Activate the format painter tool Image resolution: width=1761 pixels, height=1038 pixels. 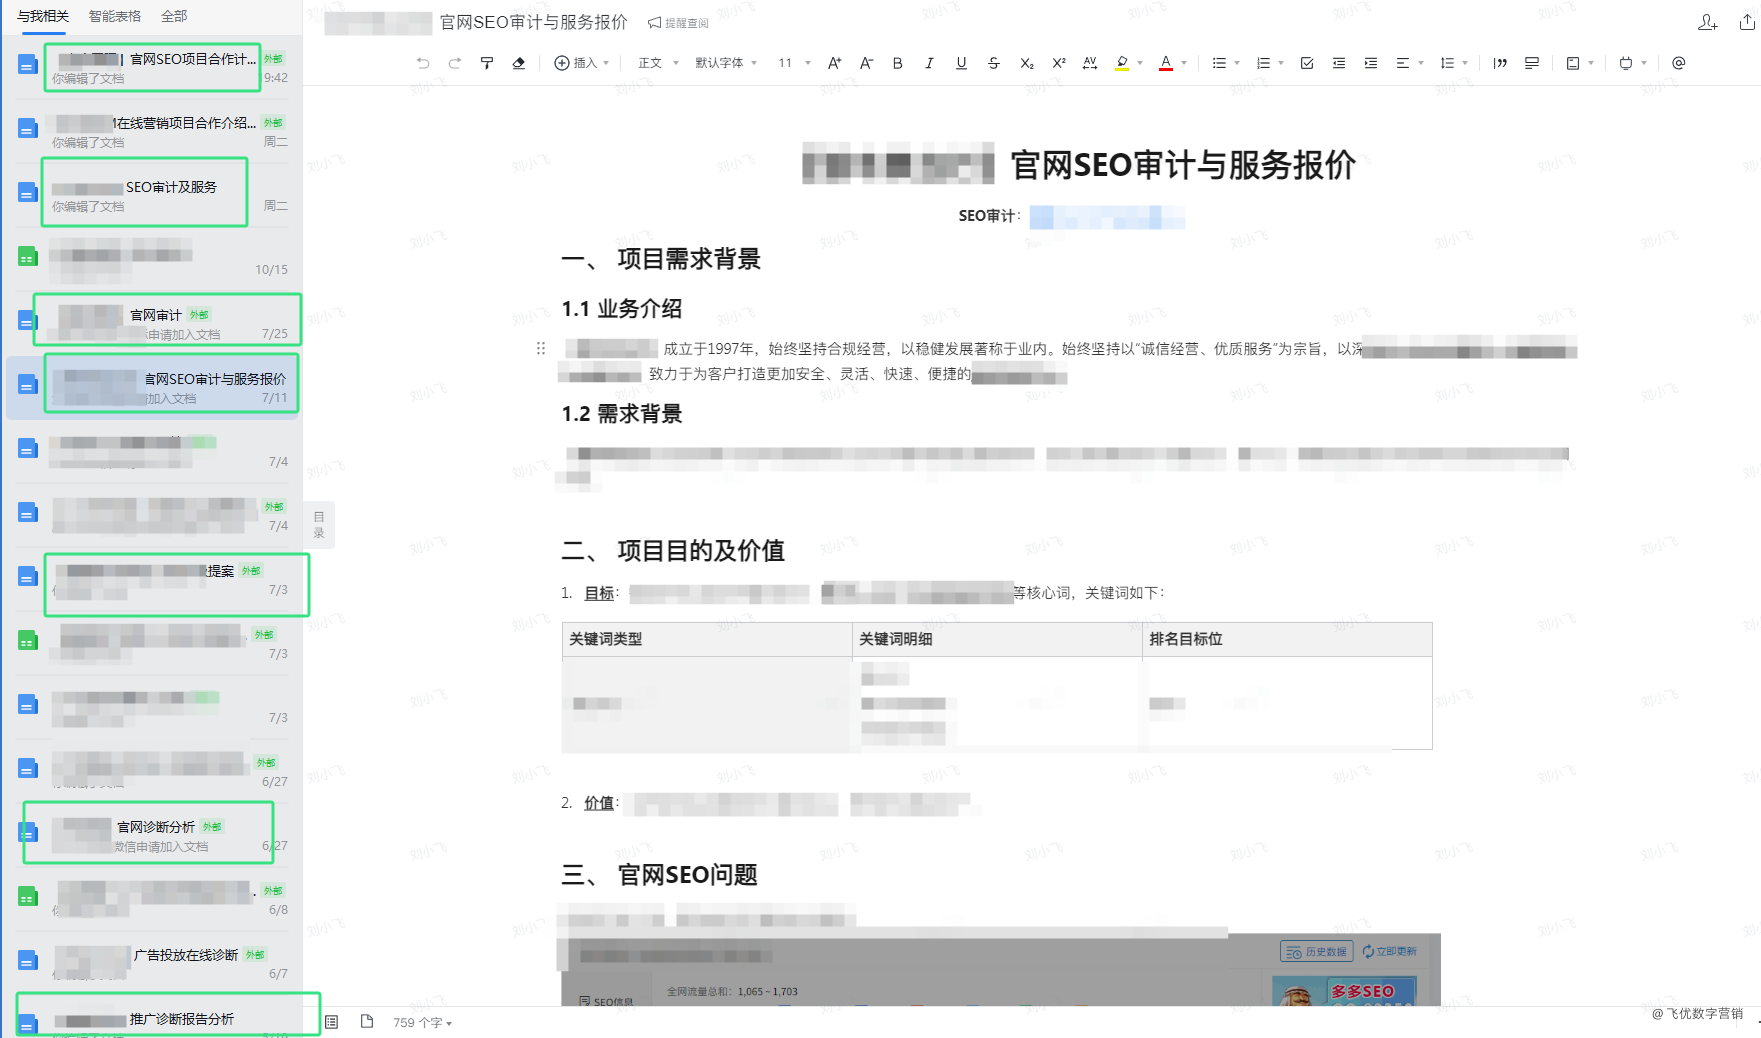tap(487, 63)
